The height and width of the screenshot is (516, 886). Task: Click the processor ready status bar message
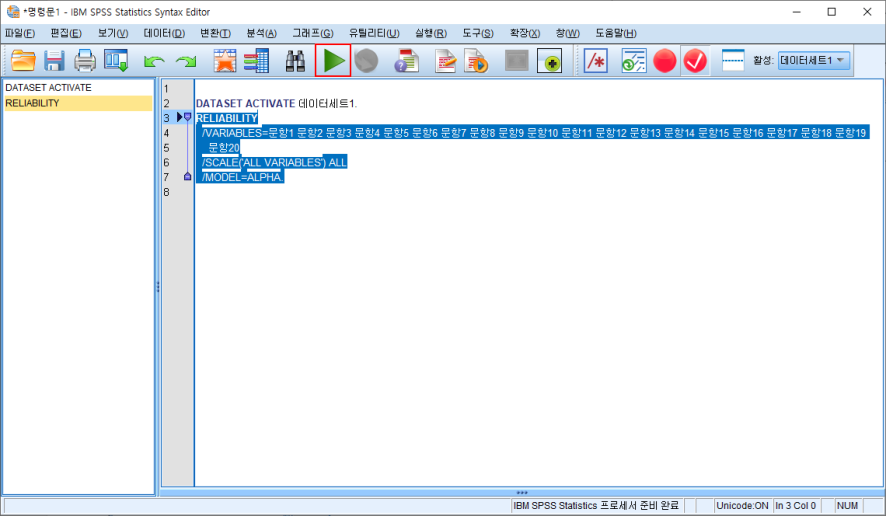pyautogui.click(x=596, y=505)
